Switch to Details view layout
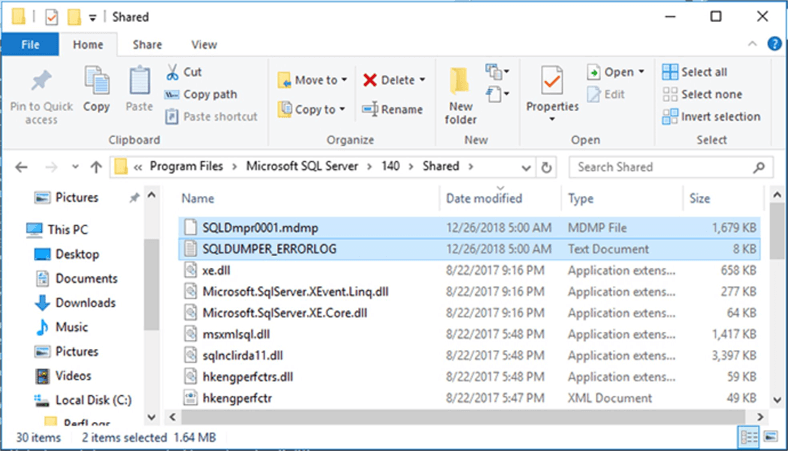This screenshot has height=451, width=788. [748, 437]
